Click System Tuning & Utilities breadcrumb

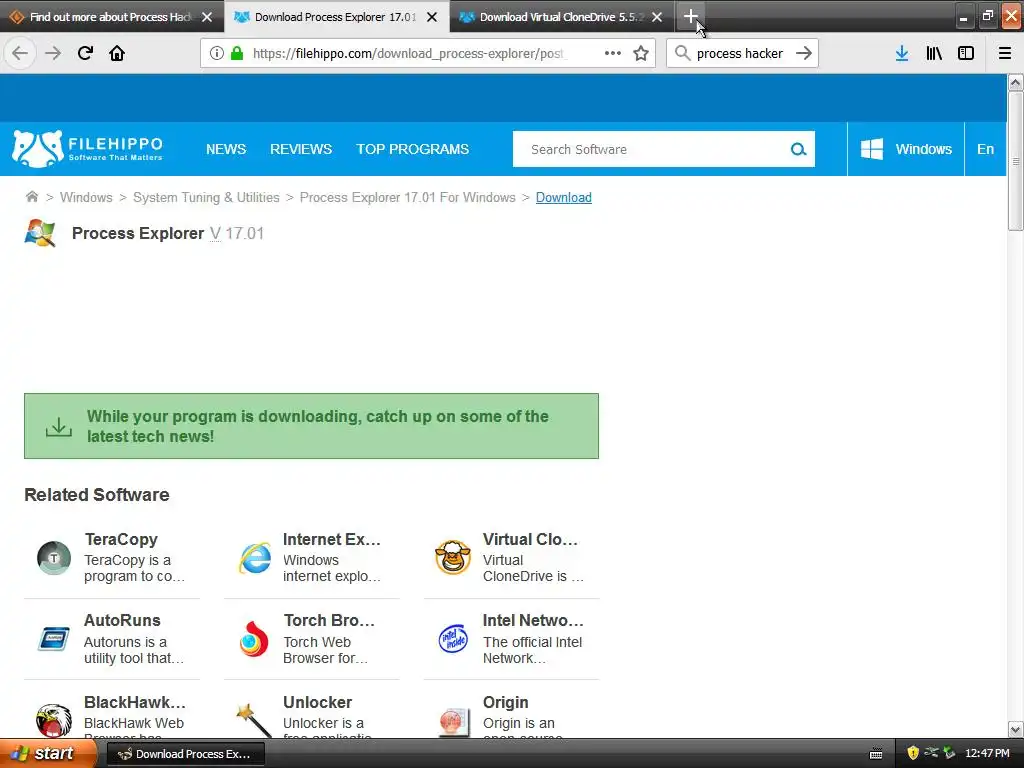(x=206, y=197)
